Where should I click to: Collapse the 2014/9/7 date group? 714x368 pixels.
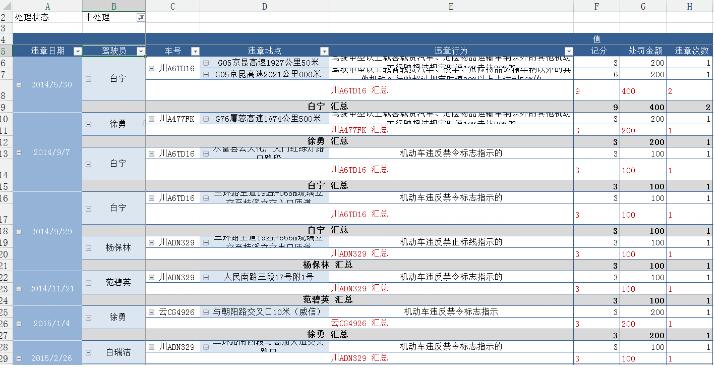pos(19,153)
